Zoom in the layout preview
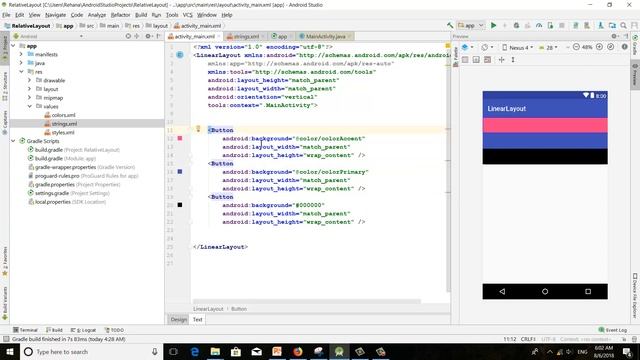 [x=599, y=47]
